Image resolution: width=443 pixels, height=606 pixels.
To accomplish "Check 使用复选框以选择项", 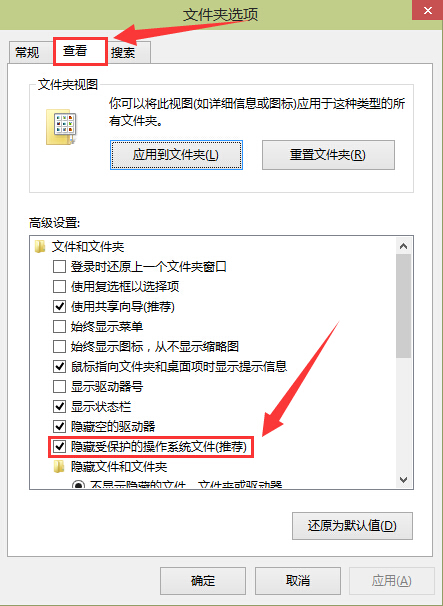I will pos(59,286).
